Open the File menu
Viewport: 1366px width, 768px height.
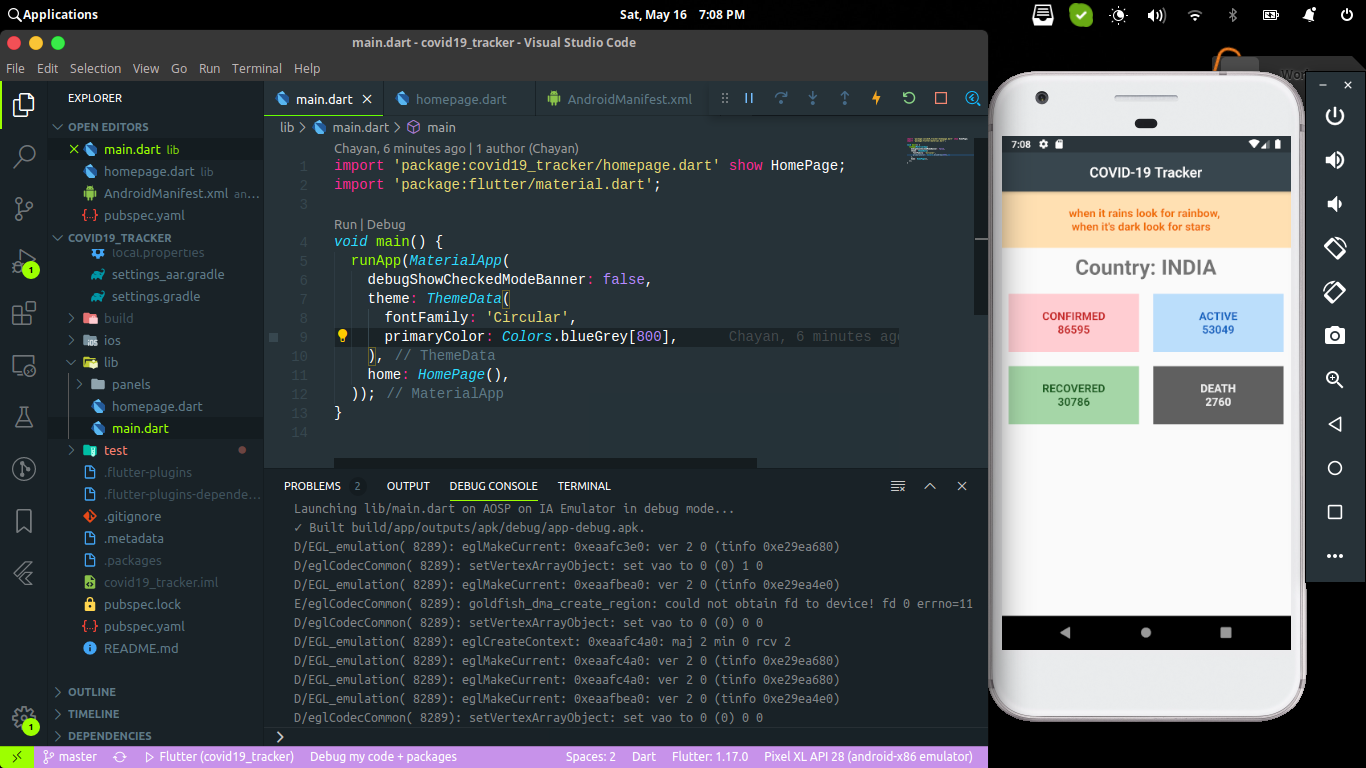point(15,69)
